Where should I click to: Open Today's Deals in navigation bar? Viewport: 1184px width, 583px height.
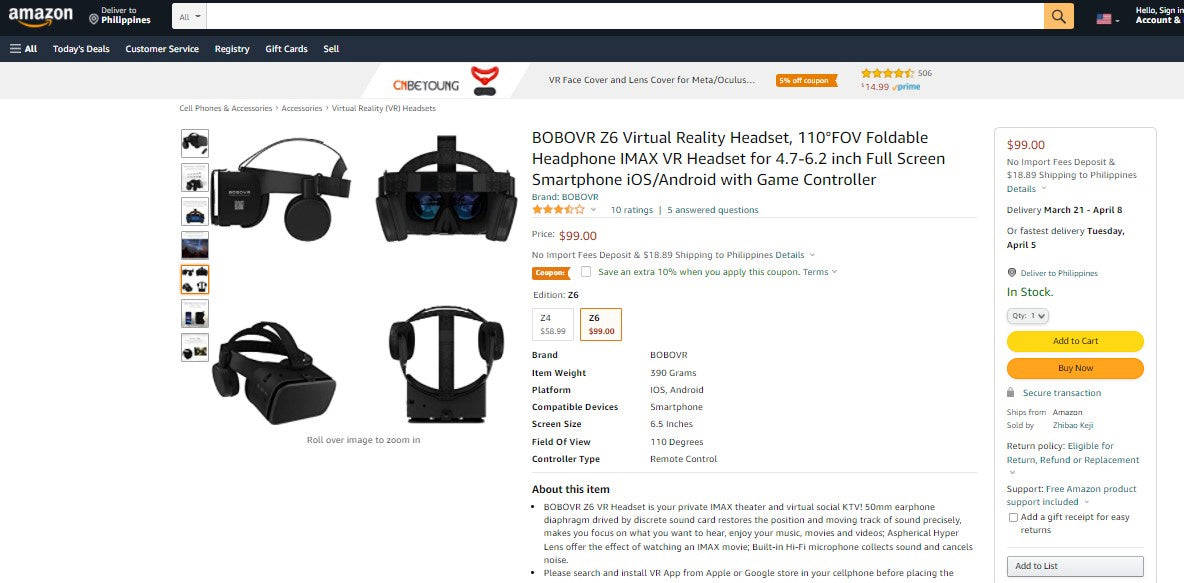[81, 48]
